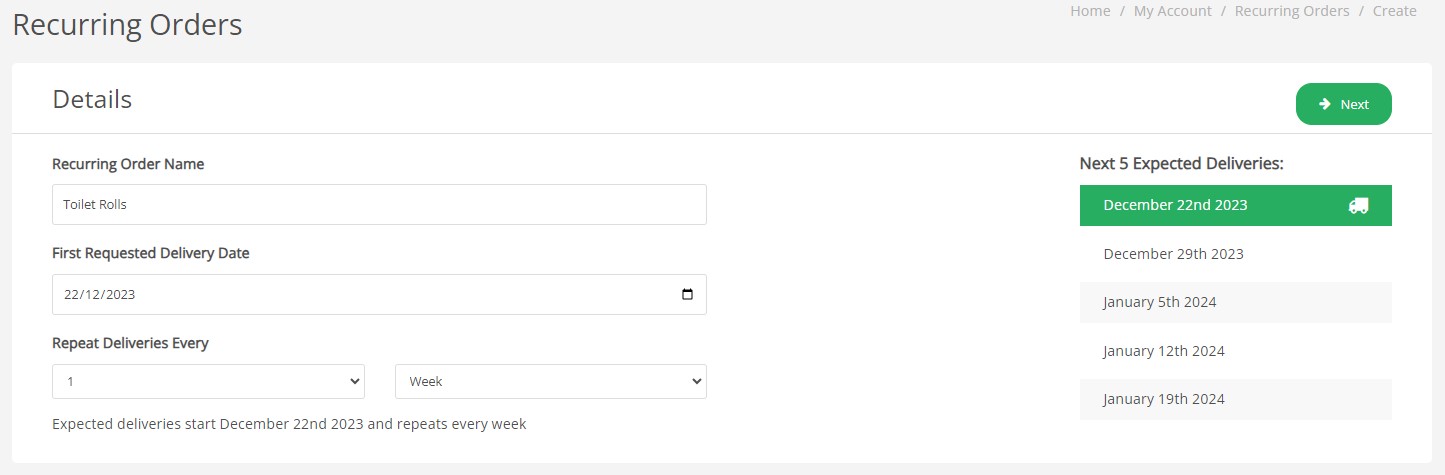Open My Account breadcrumb link
Viewport: 1445px width, 475px height.
point(1172,11)
